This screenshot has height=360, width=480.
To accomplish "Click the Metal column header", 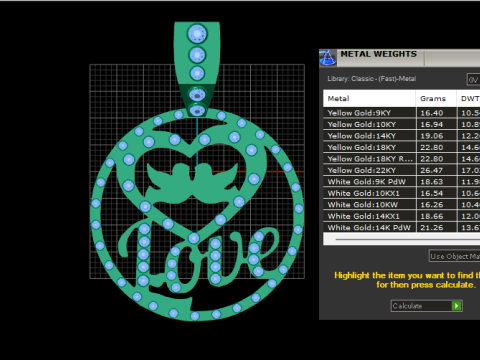I will click(x=369, y=98).
